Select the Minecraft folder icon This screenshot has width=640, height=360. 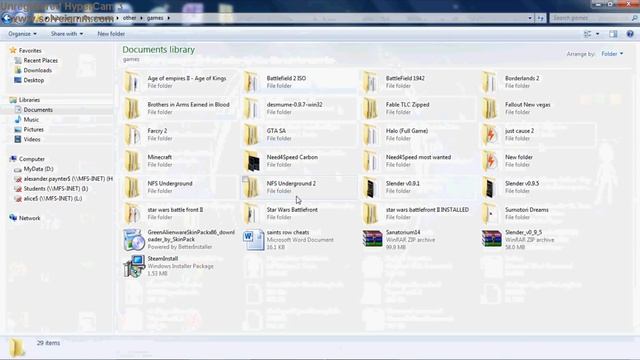pyautogui.click(x=132, y=161)
